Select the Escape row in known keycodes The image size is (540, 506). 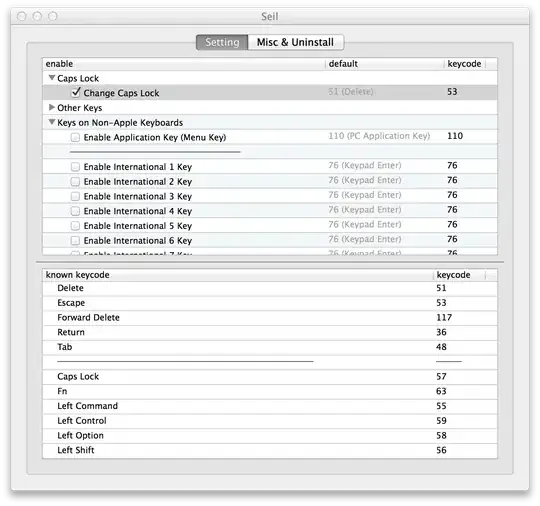pyautogui.click(x=270, y=303)
